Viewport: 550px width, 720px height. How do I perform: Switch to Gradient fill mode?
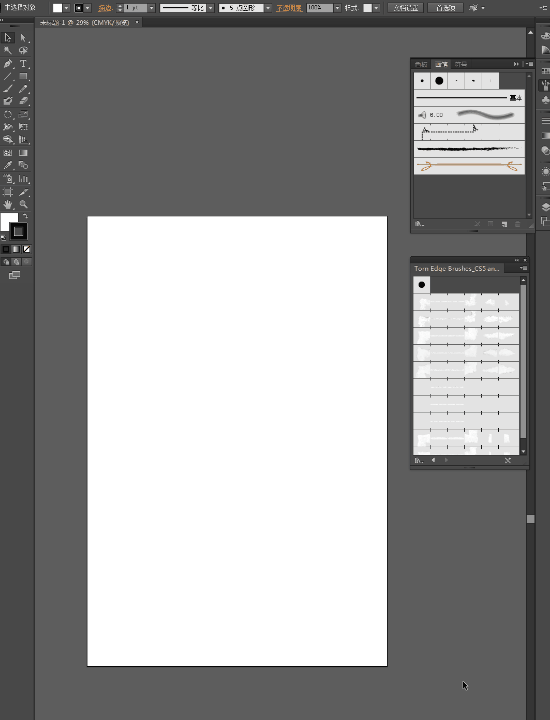16,249
